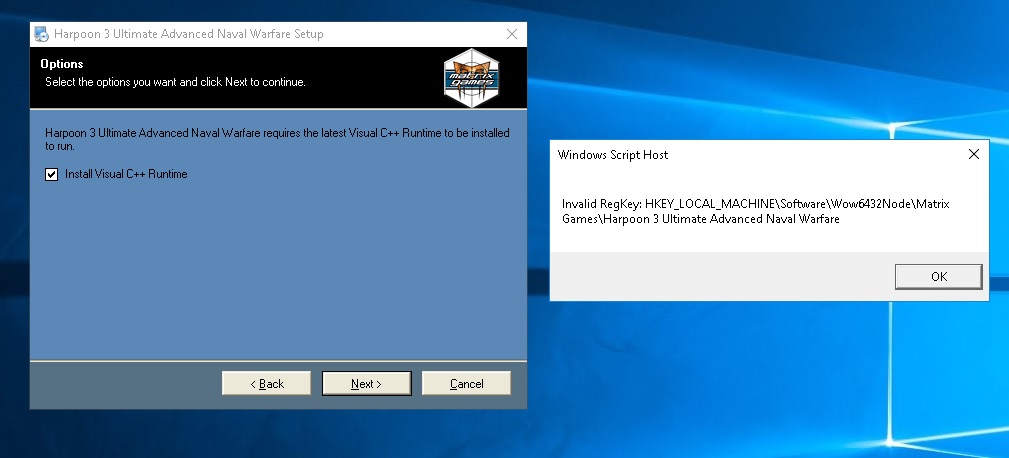Image resolution: width=1009 pixels, height=458 pixels.
Task: Close the Harpoon 3 Setup window
Action: click(x=512, y=34)
